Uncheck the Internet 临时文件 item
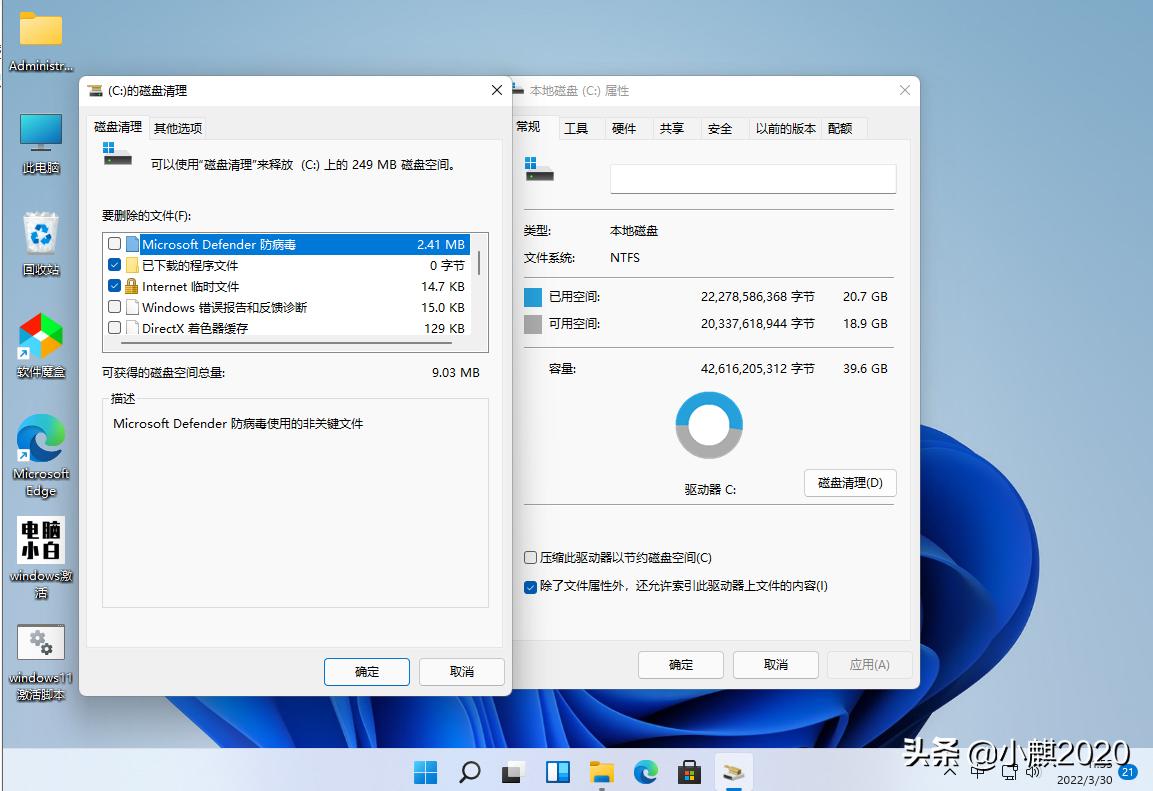1153x791 pixels. pyautogui.click(x=113, y=285)
